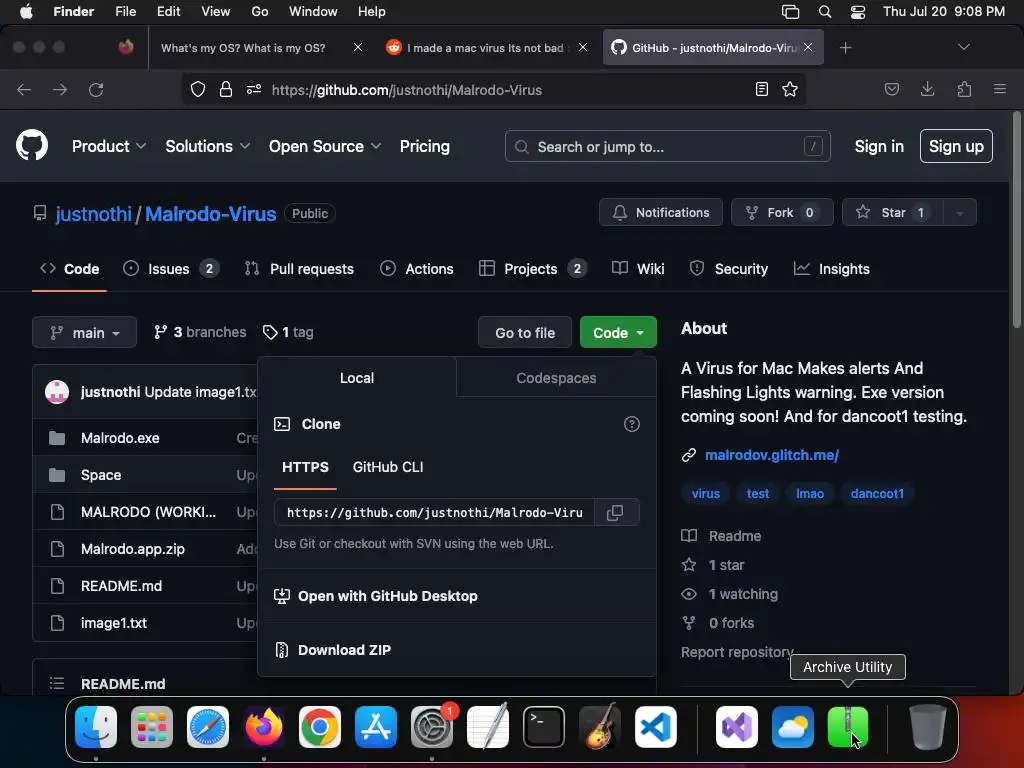This screenshot has width=1024, height=768.
Task: Open Terminal from the Dock
Action: click(x=544, y=727)
